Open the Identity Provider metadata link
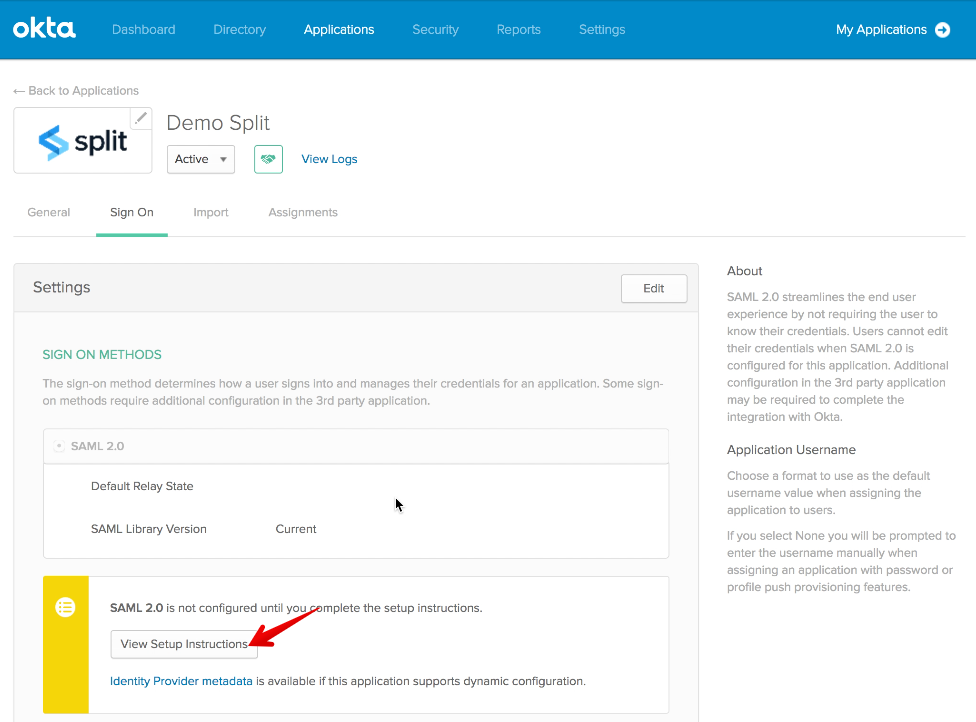The height and width of the screenshot is (722, 976). (181, 681)
